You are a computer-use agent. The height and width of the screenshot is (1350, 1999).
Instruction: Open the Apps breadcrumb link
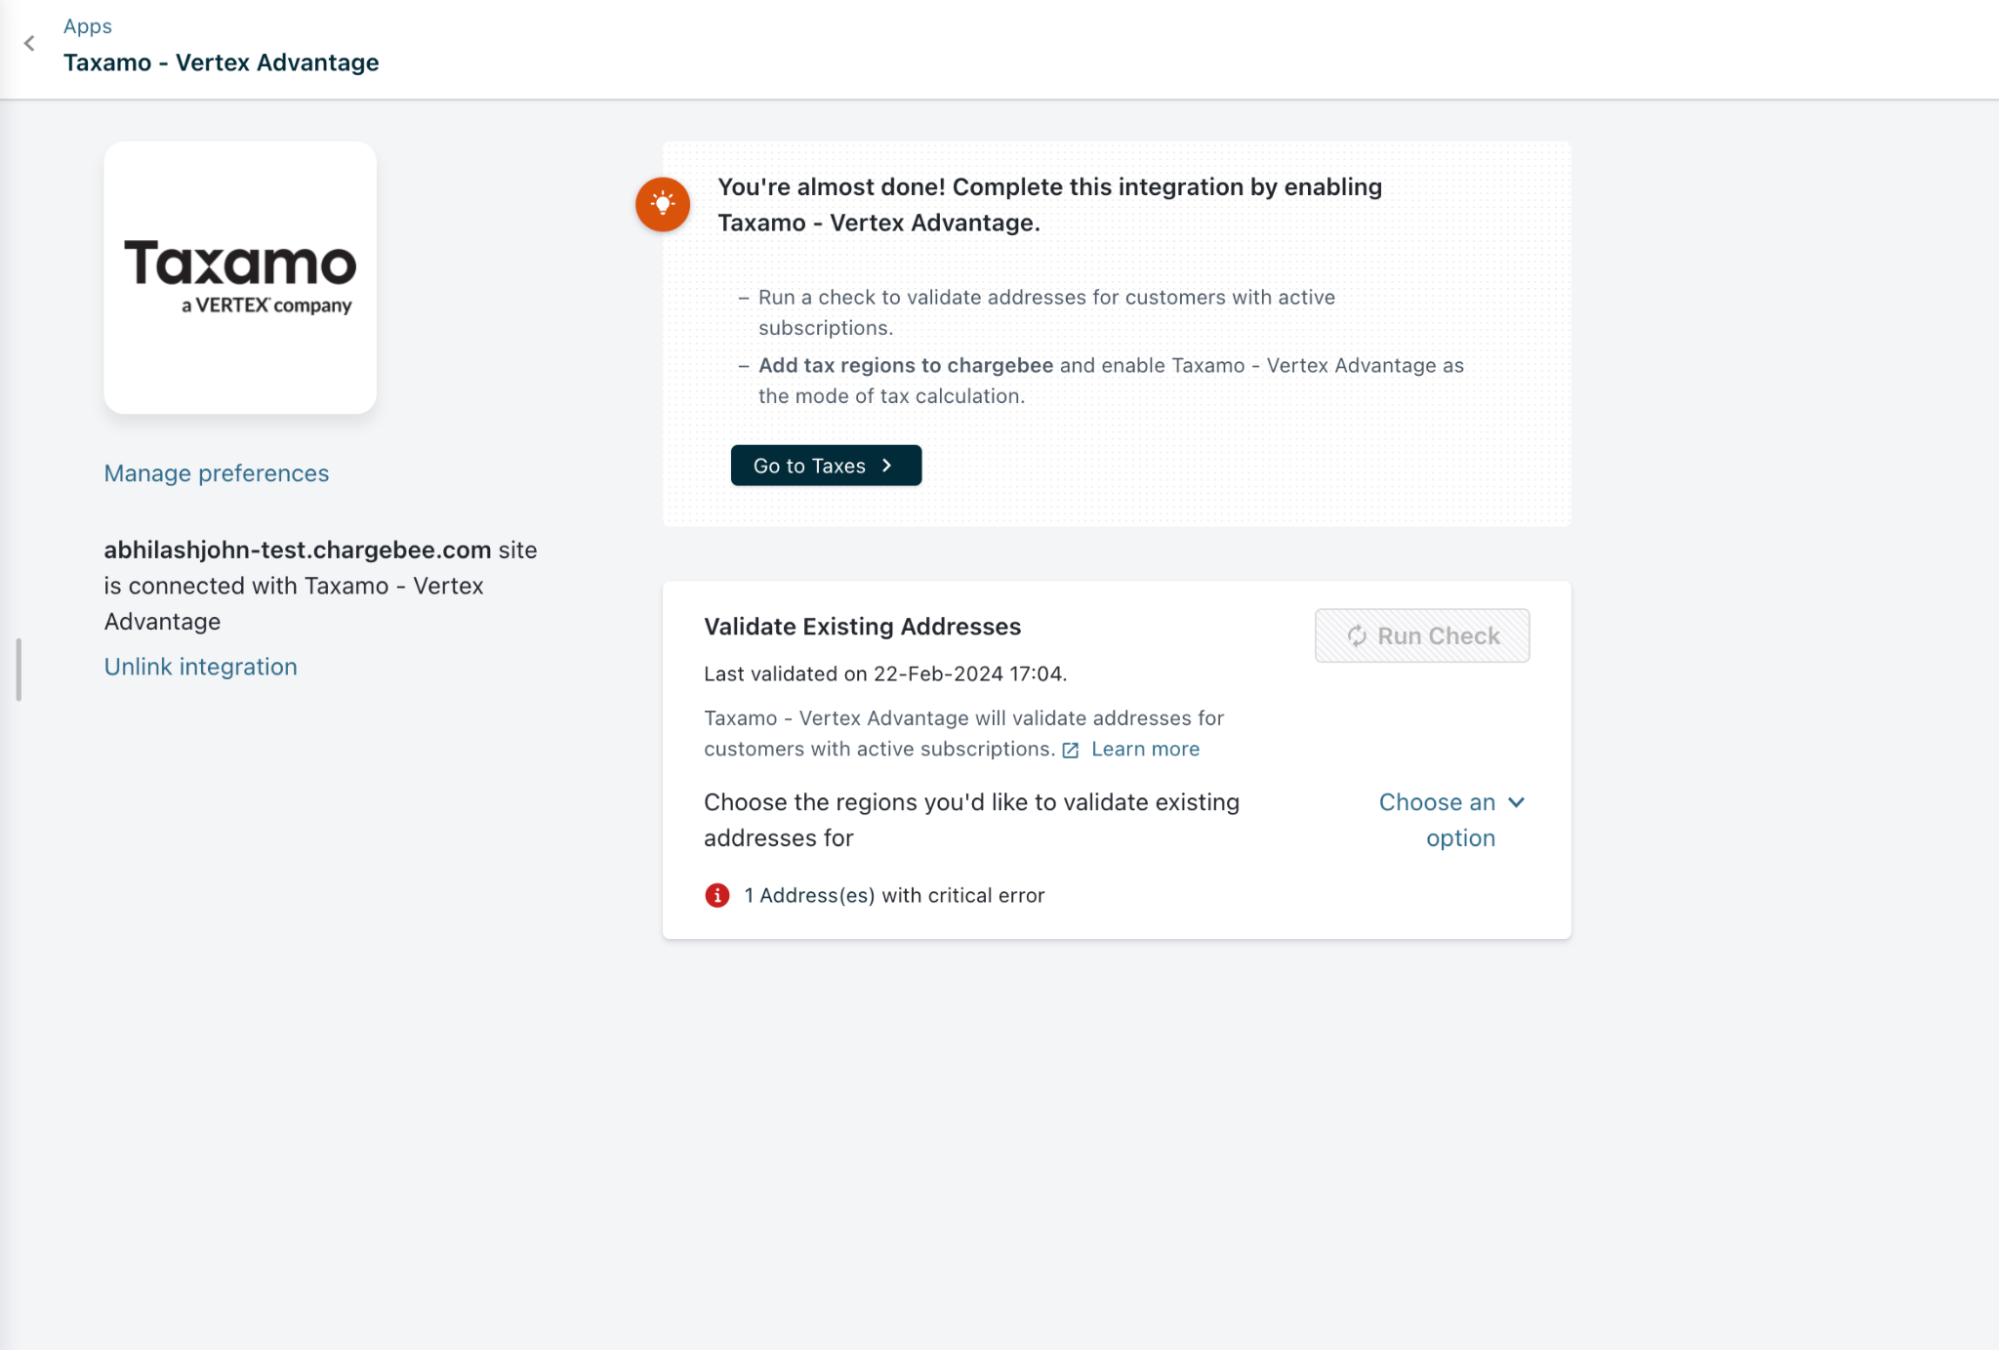[x=87, y=26]
